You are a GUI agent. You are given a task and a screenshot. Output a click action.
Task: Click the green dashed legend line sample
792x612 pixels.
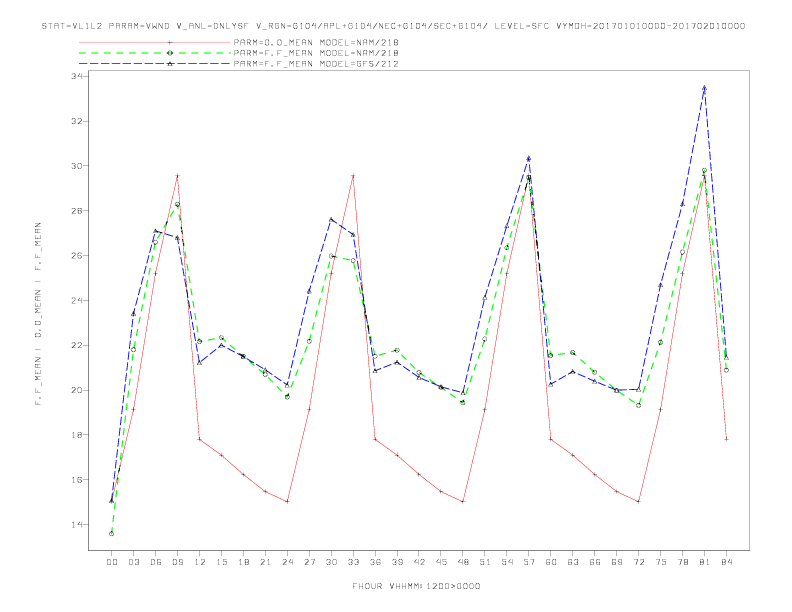[155, 53]
